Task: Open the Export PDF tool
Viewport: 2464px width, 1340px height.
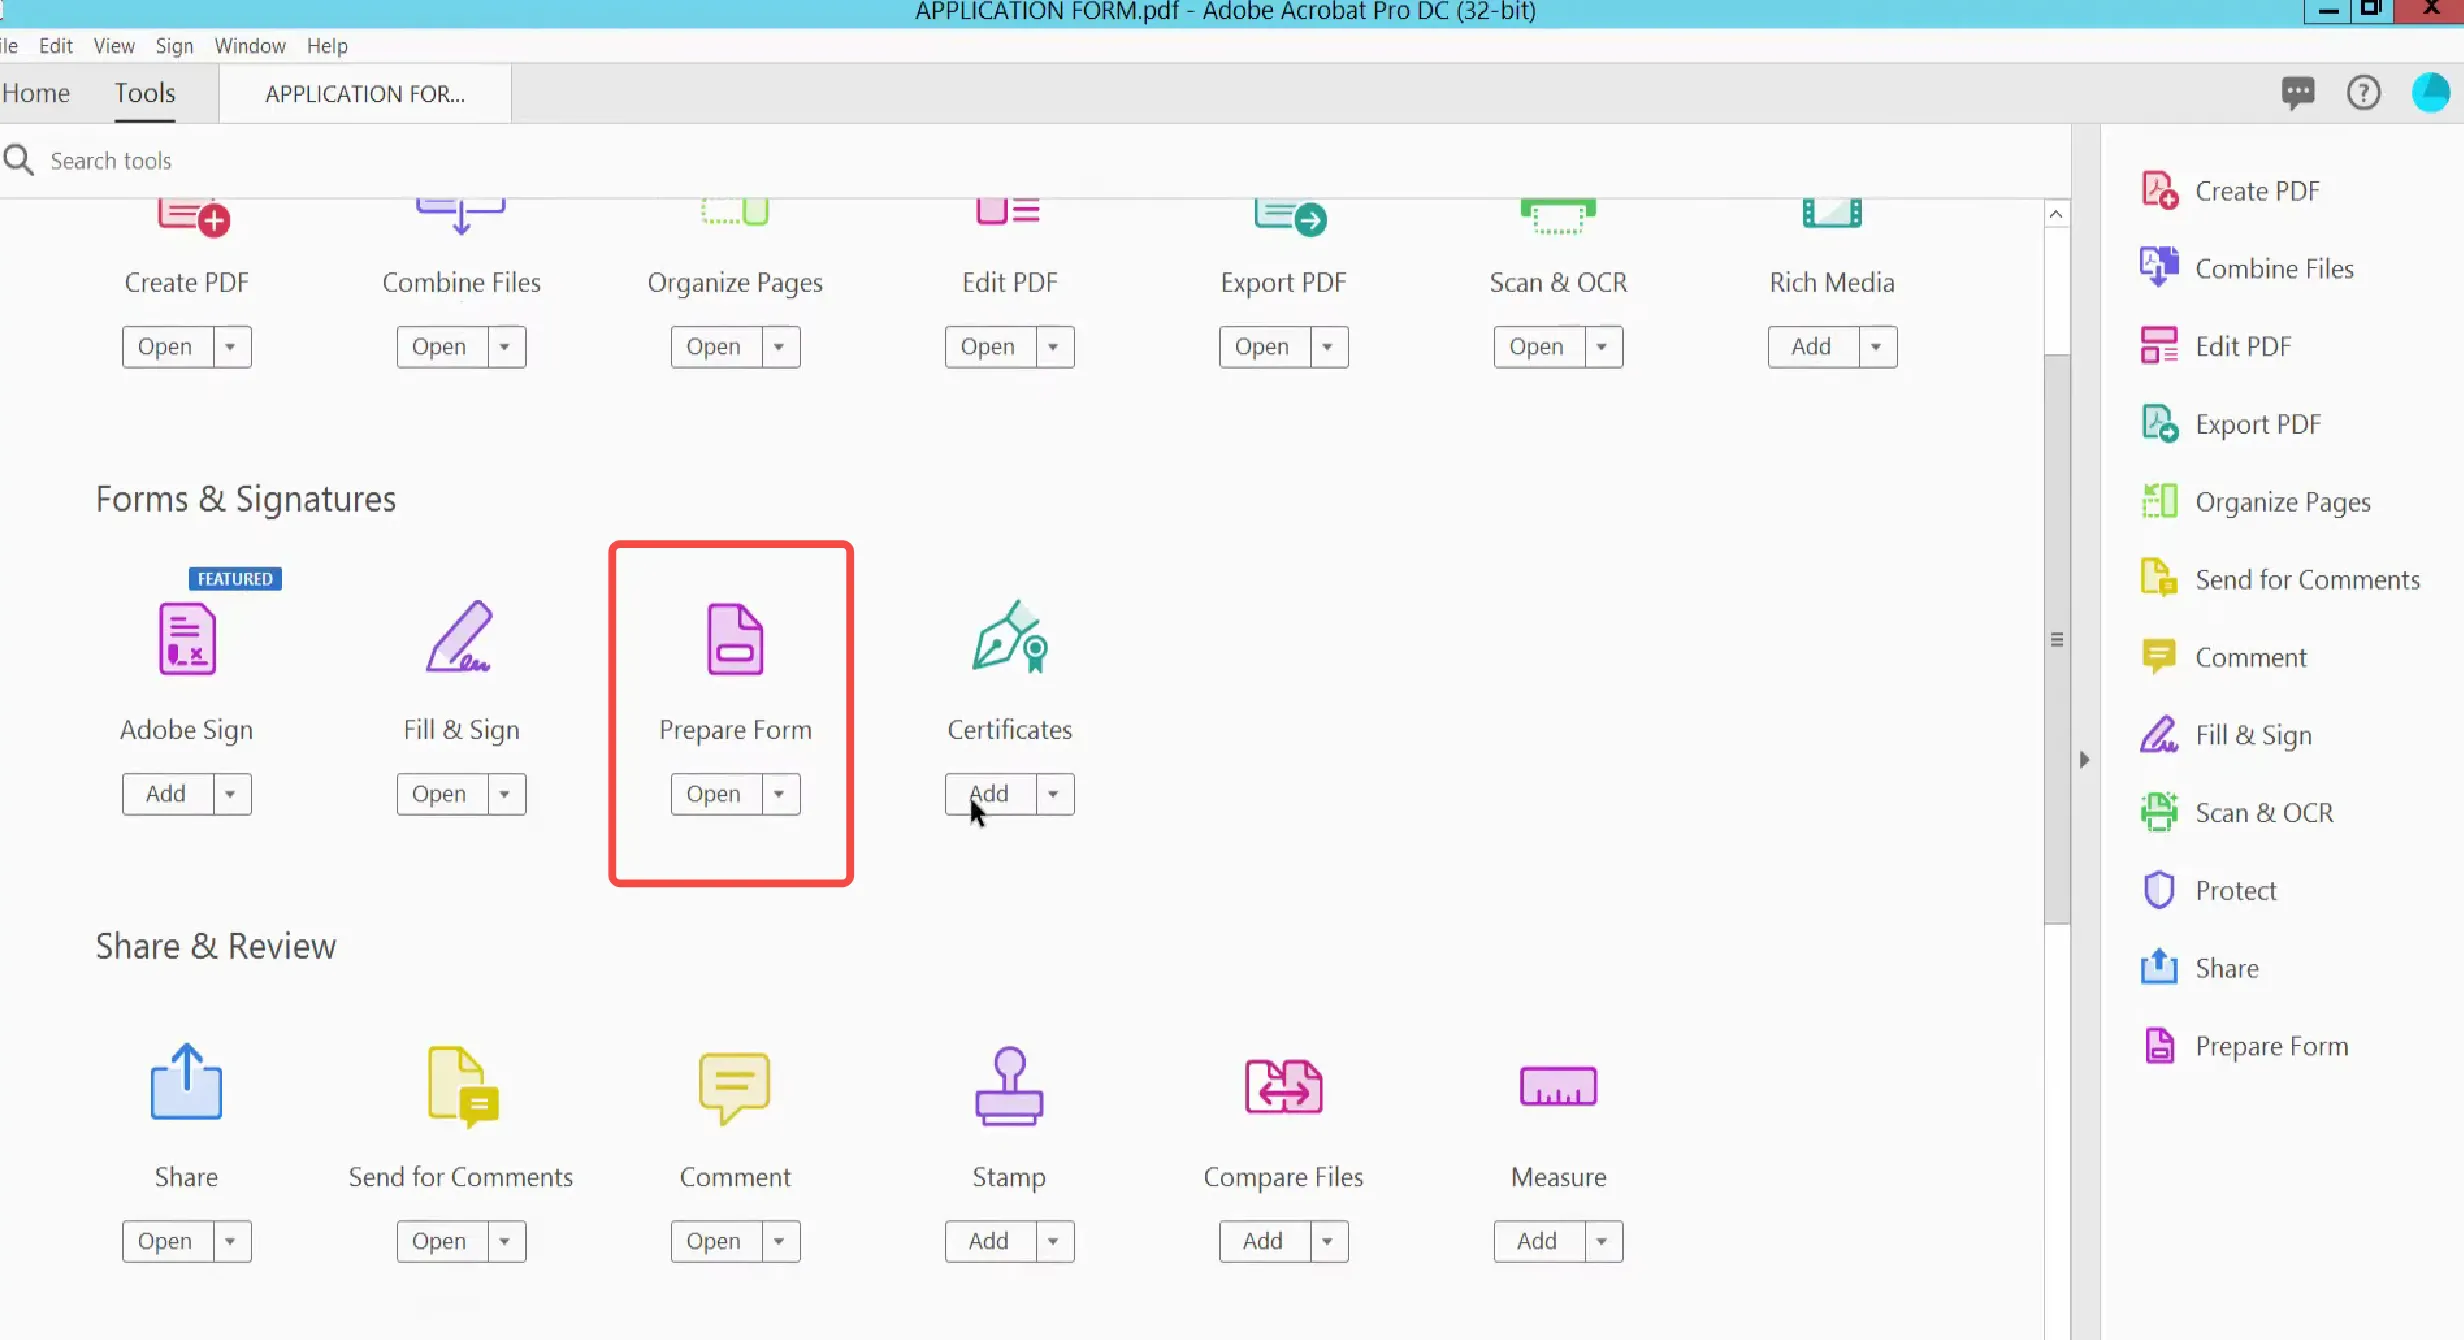Action: click(1262, 347)
